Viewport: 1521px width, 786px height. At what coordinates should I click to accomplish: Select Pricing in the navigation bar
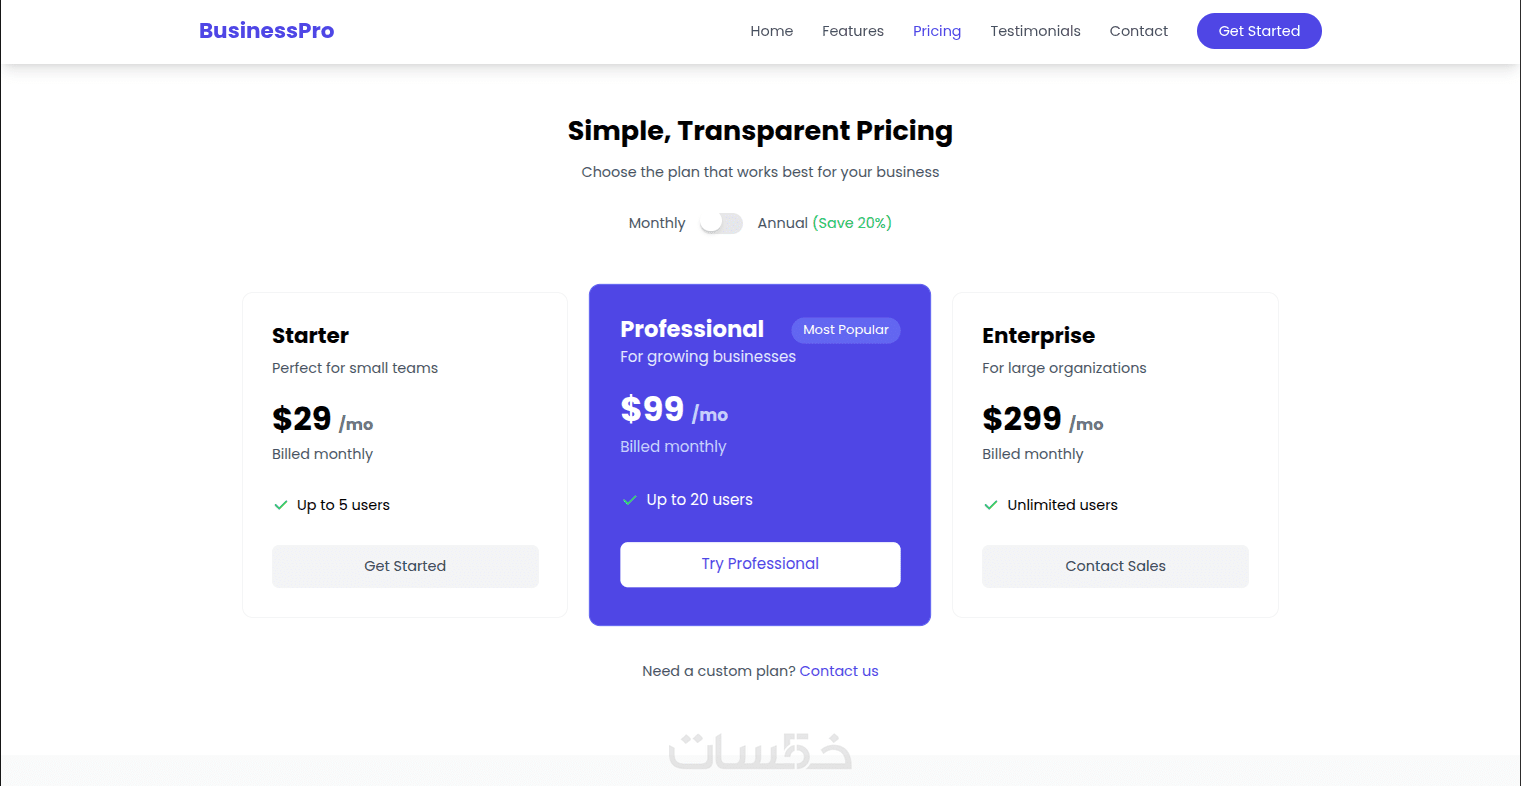coord(937,31)
